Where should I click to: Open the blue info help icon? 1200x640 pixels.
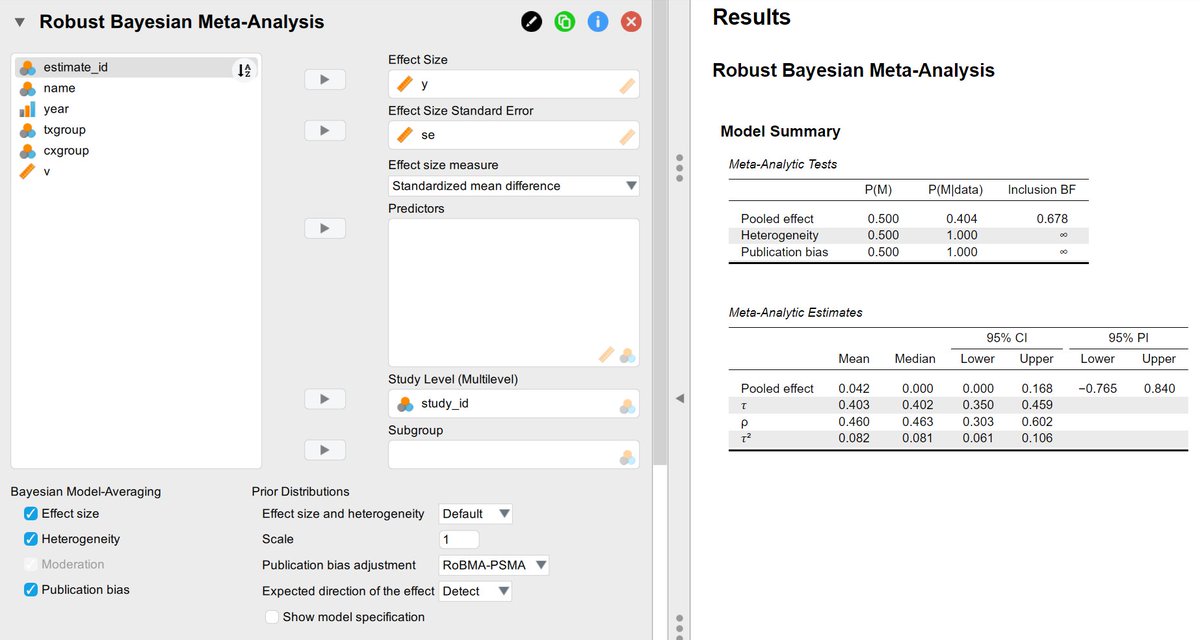(597, 21)
